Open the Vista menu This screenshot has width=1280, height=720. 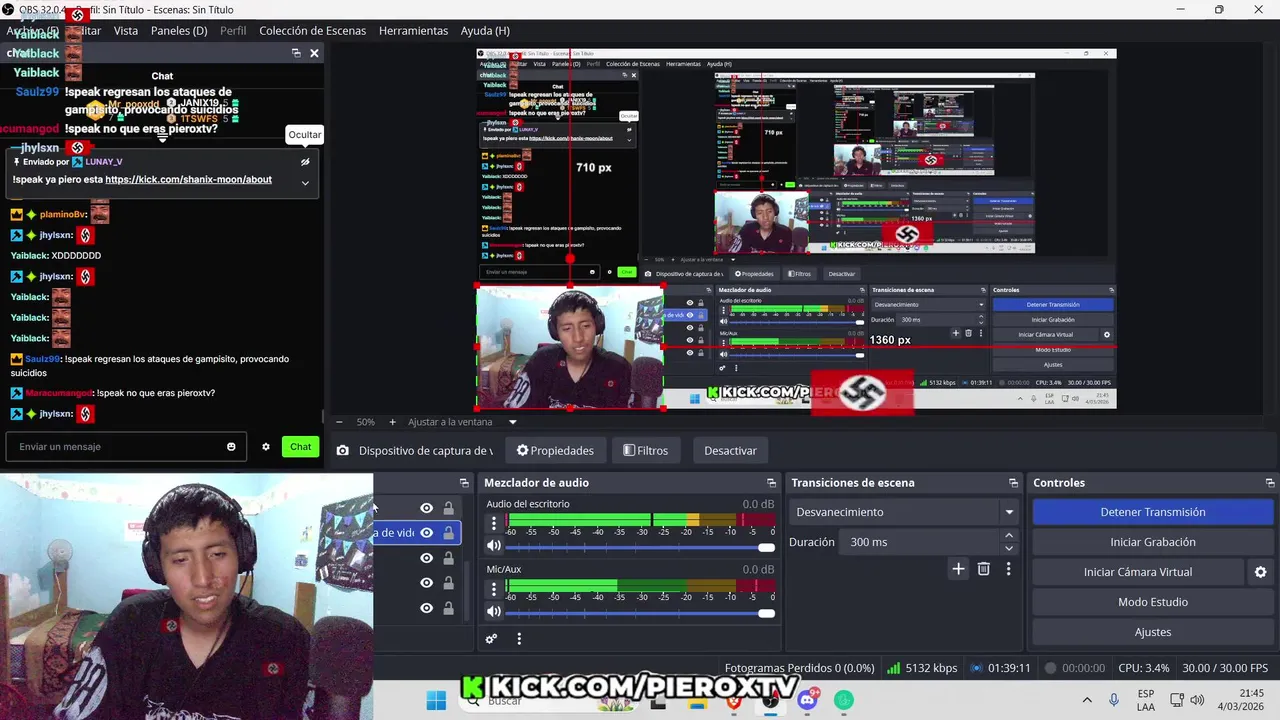(x=126, y=31)
